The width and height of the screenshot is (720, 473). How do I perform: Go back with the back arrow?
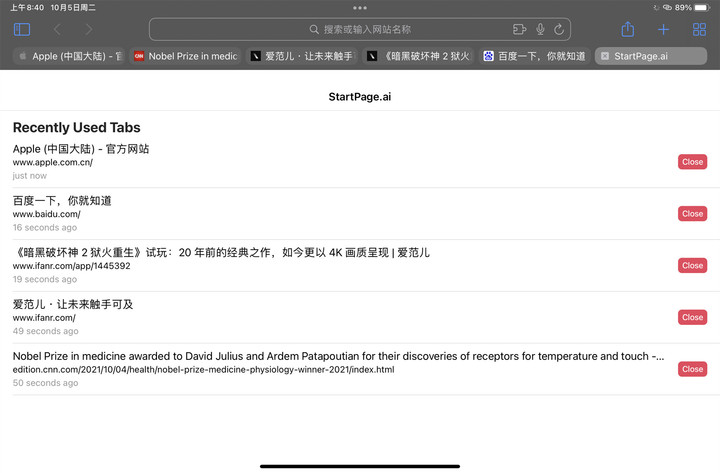[57, 30]
